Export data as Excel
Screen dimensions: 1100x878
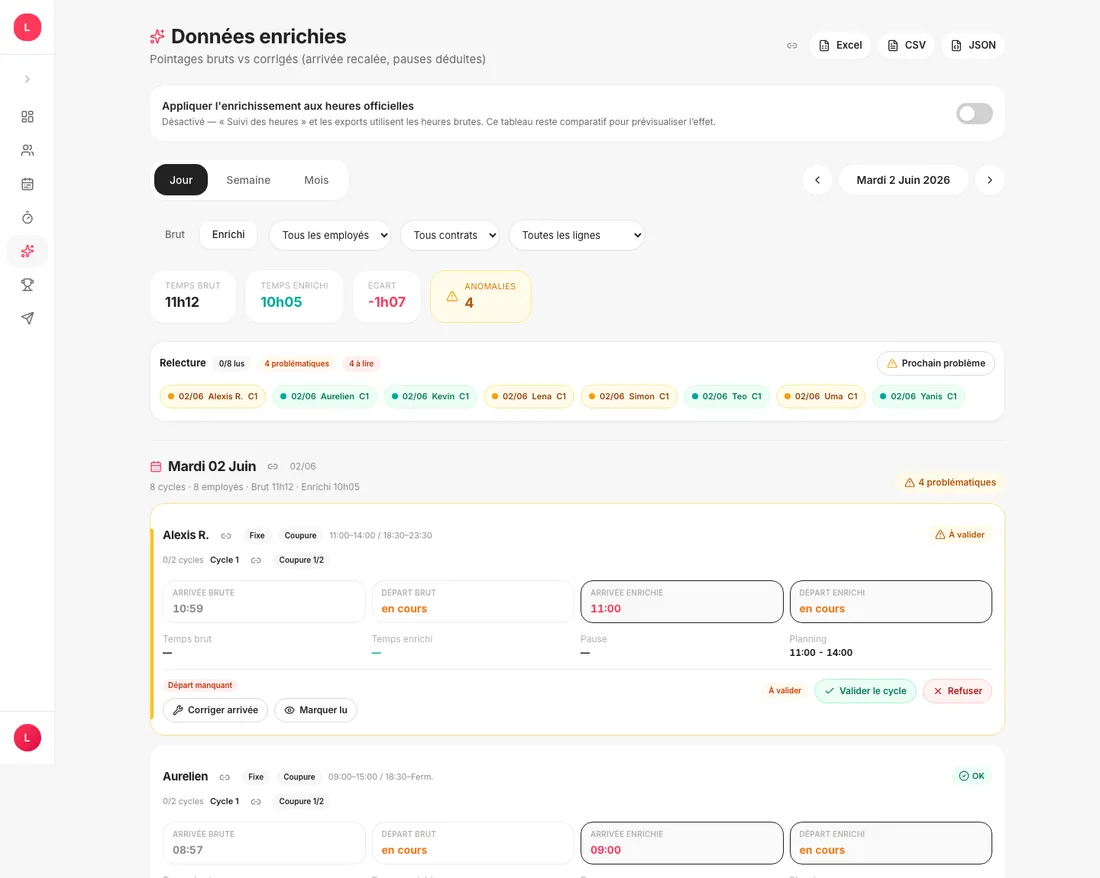point(840,46)
